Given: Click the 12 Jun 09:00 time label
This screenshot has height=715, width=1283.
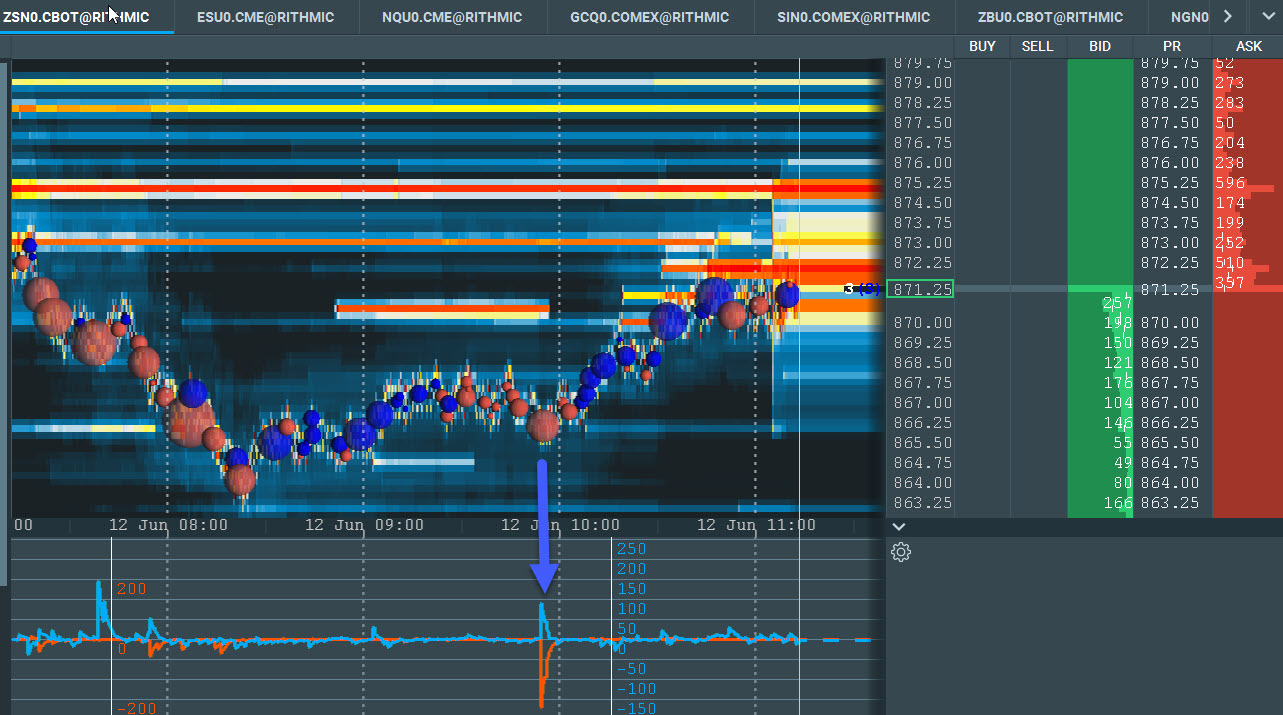Looking at the screenshot, I should 364,525.
